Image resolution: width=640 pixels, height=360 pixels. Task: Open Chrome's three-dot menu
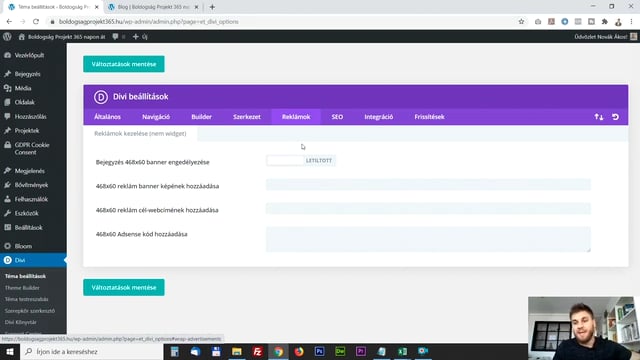(631, 22)
